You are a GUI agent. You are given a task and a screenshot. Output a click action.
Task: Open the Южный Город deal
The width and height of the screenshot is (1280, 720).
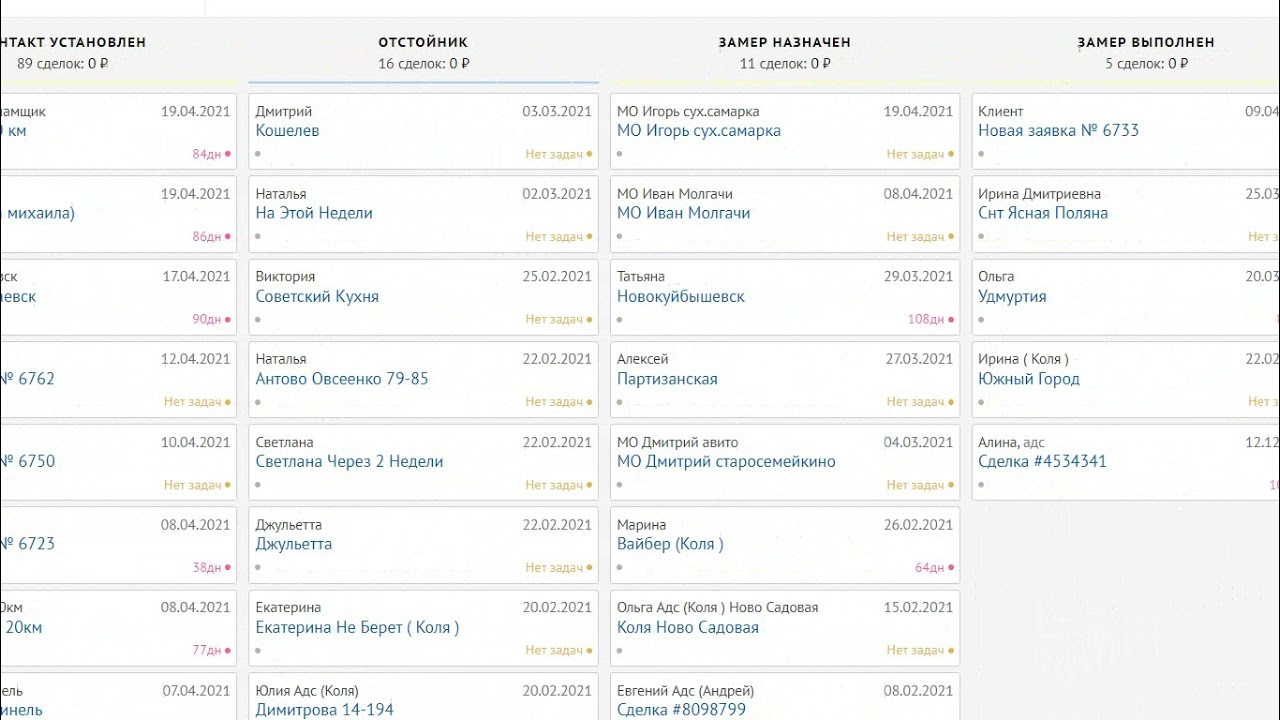[x=1028, y=379]
